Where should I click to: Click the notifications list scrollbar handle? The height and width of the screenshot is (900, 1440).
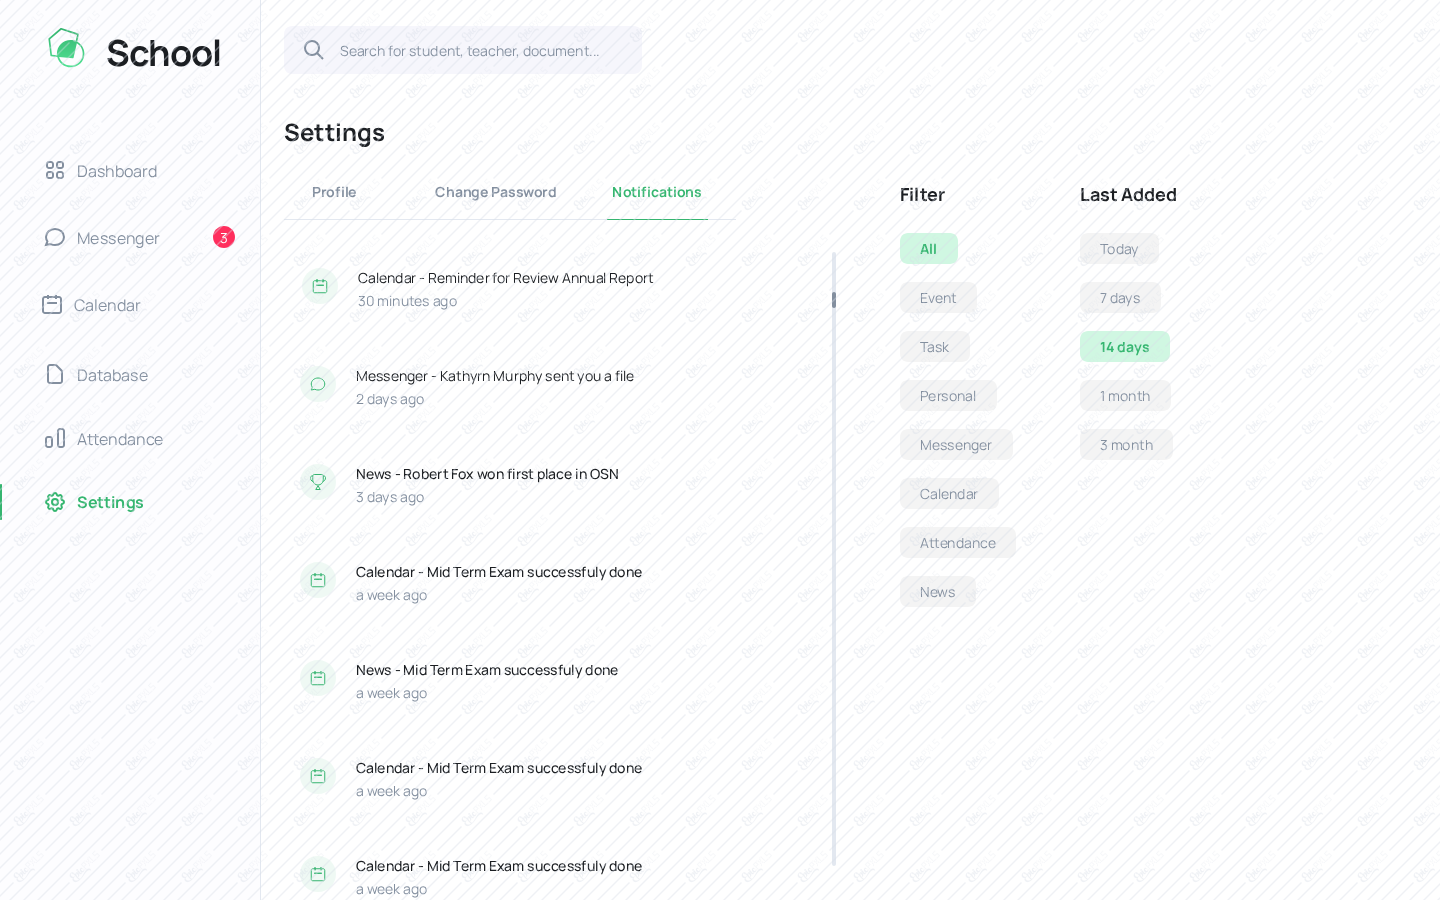click(834, 300)
